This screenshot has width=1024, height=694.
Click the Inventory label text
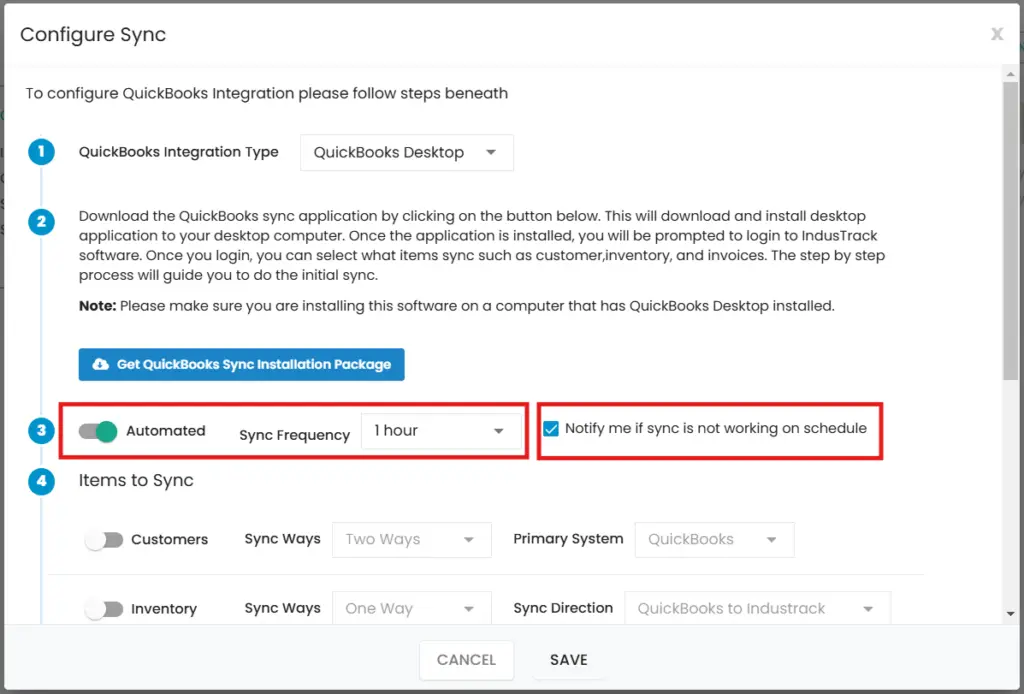tap(164, 609)
